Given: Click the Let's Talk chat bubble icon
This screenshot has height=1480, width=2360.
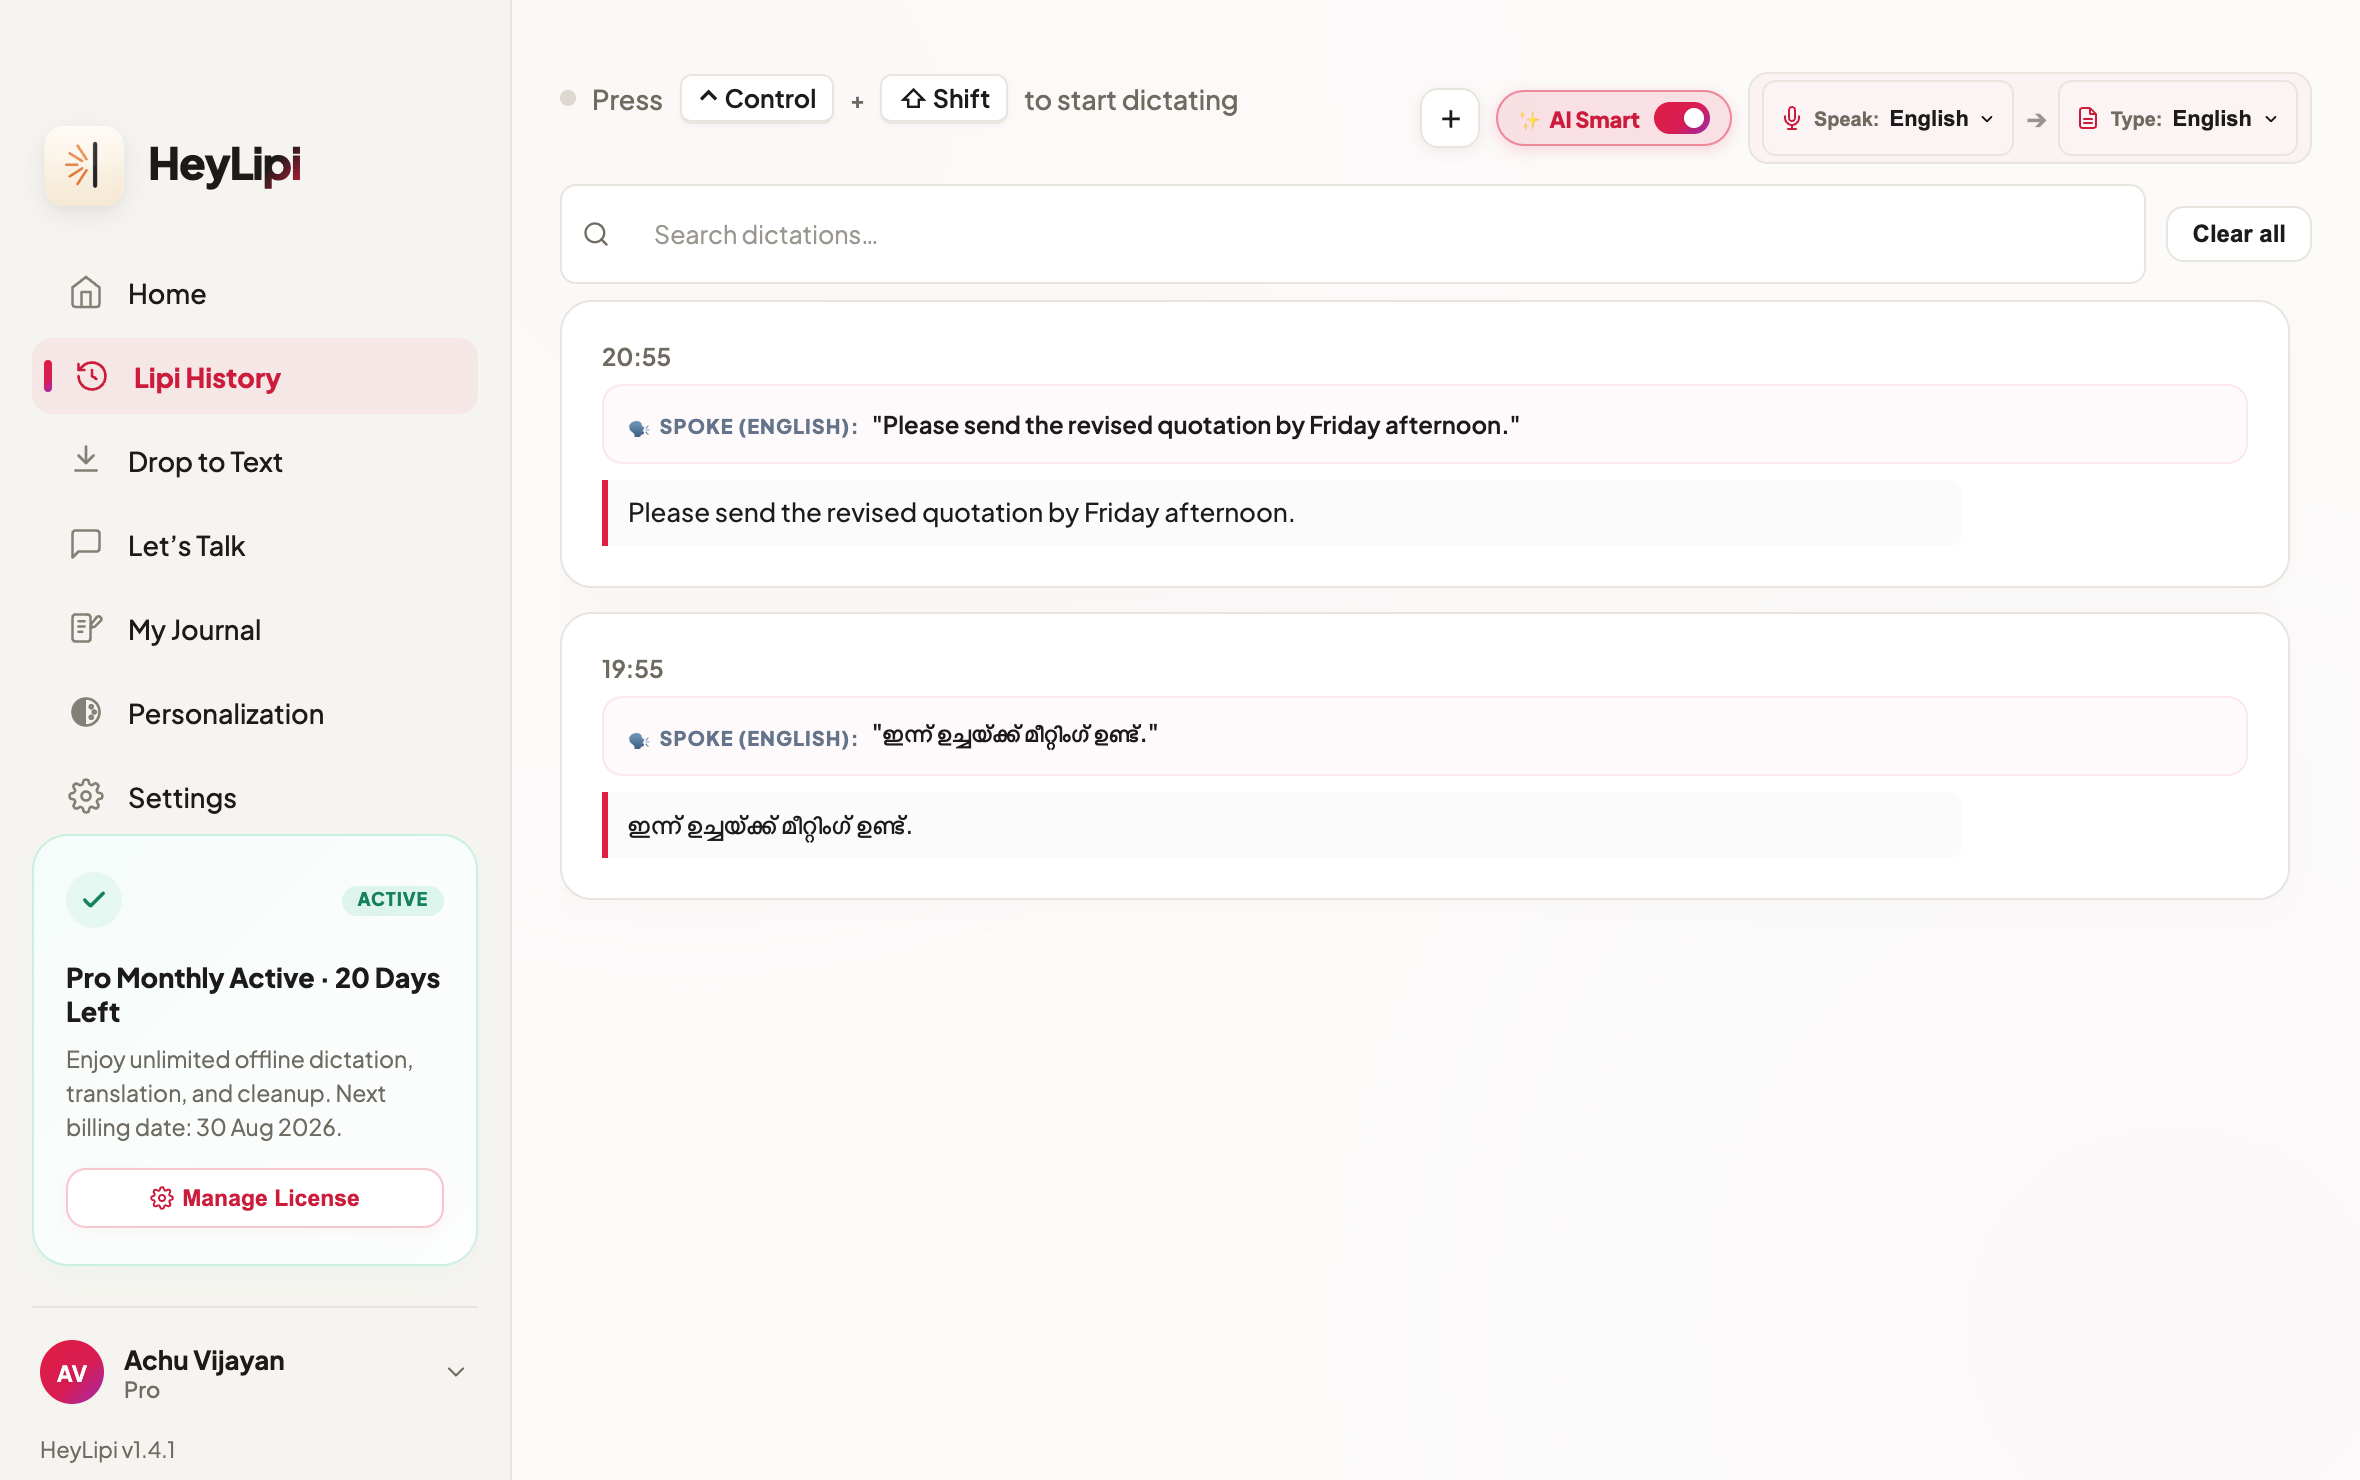Looking at the screenshot, I should (x=86, y=545).
